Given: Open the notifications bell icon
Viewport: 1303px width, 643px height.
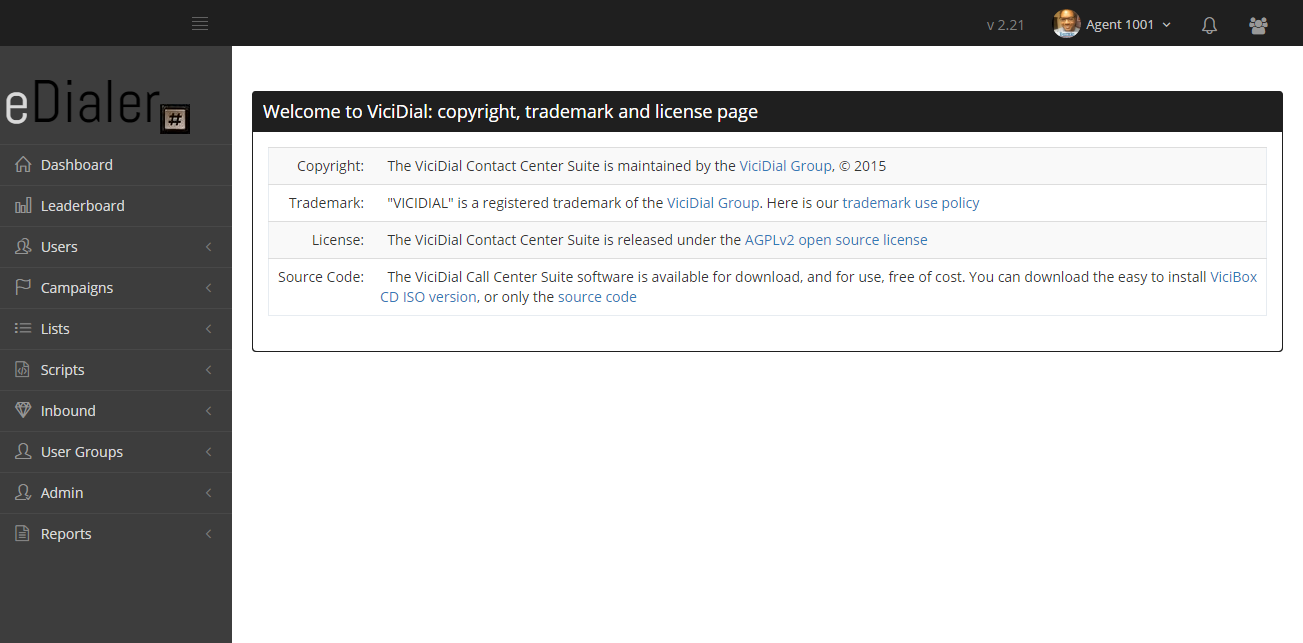Looking at the screenshot, I should coord(1209,25).
